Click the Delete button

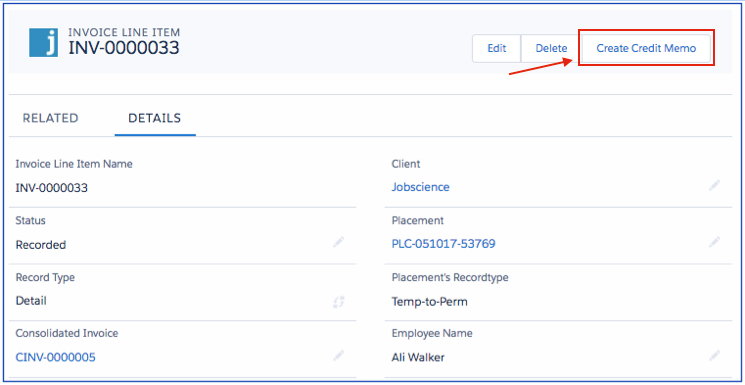[x=551, y=48]
